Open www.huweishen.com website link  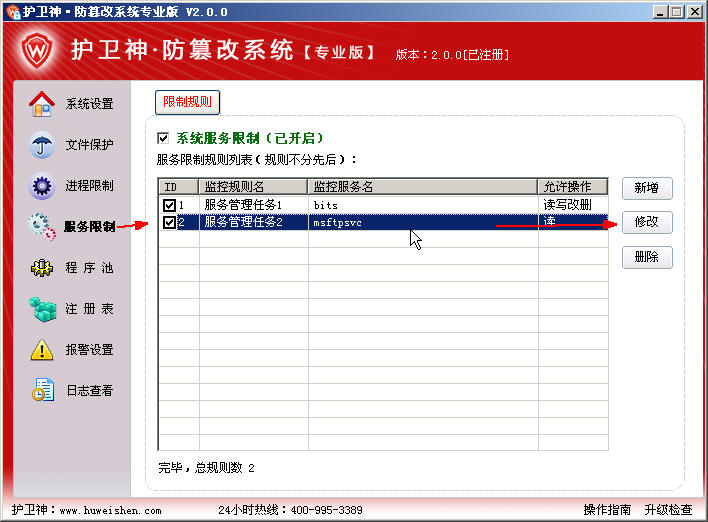[111, 511]
